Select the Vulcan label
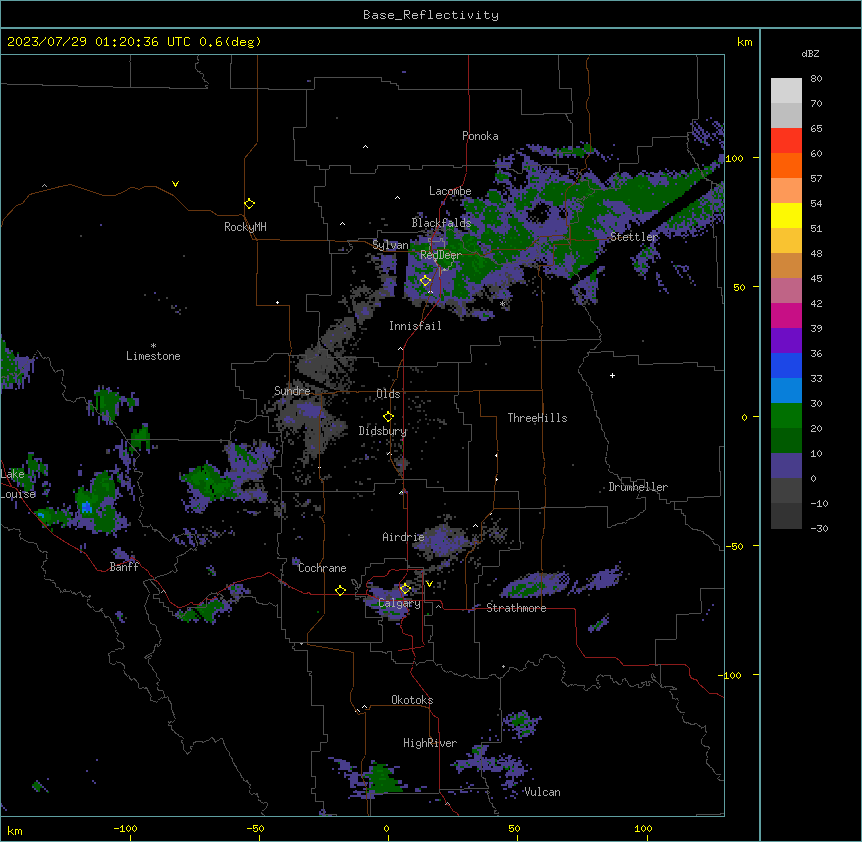The height and width of the screenshot is (842, 862). (x=542, y=792)
